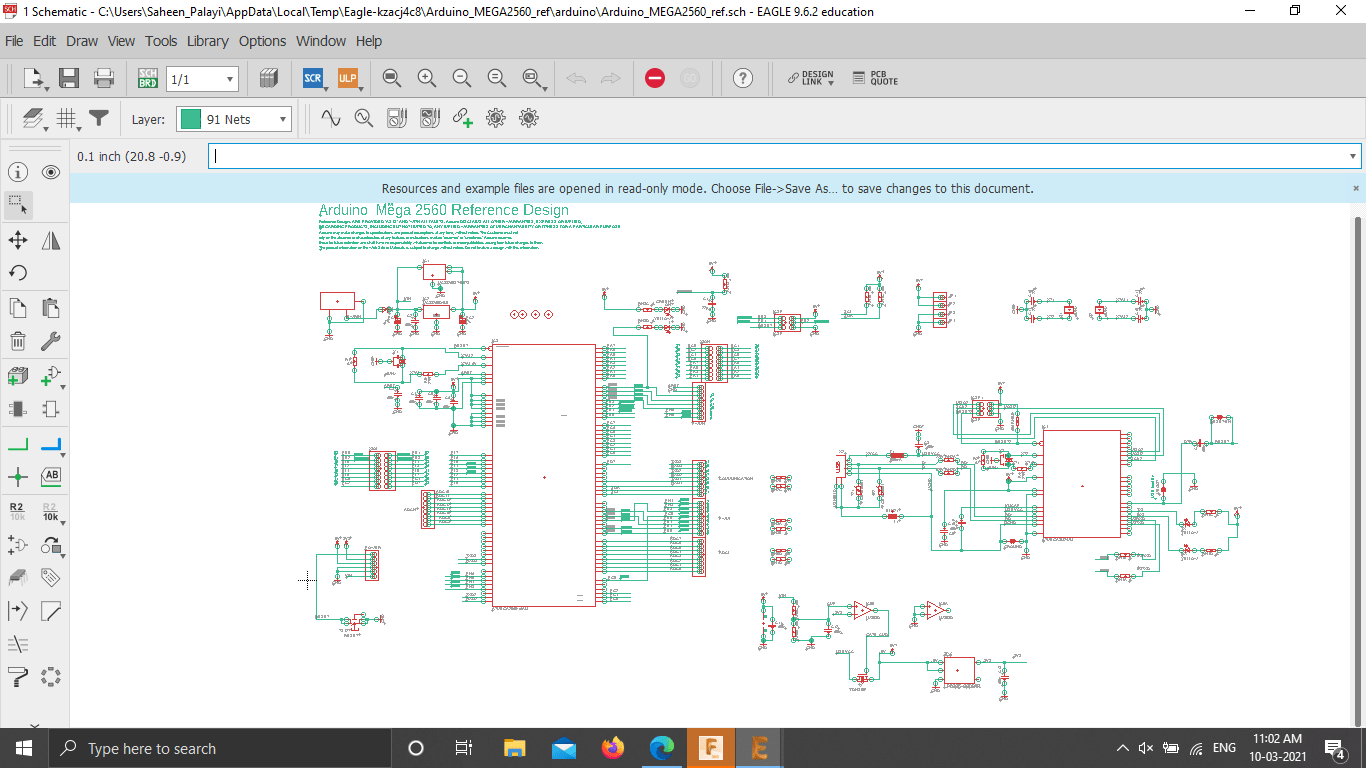1366x768 pixels.
Task: Expand the command line history dropdown arrow
Action: coord(1353,156)
